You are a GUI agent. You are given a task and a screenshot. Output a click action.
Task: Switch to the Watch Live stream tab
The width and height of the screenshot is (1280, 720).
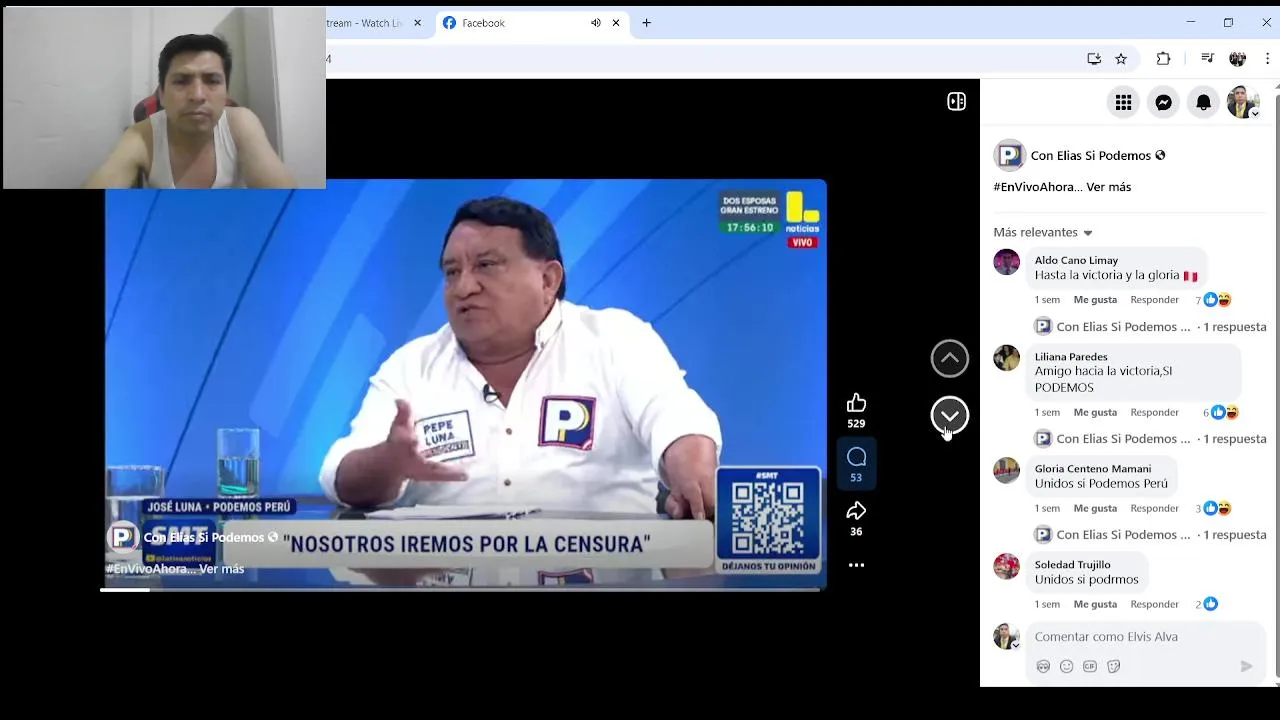(365, 23)
